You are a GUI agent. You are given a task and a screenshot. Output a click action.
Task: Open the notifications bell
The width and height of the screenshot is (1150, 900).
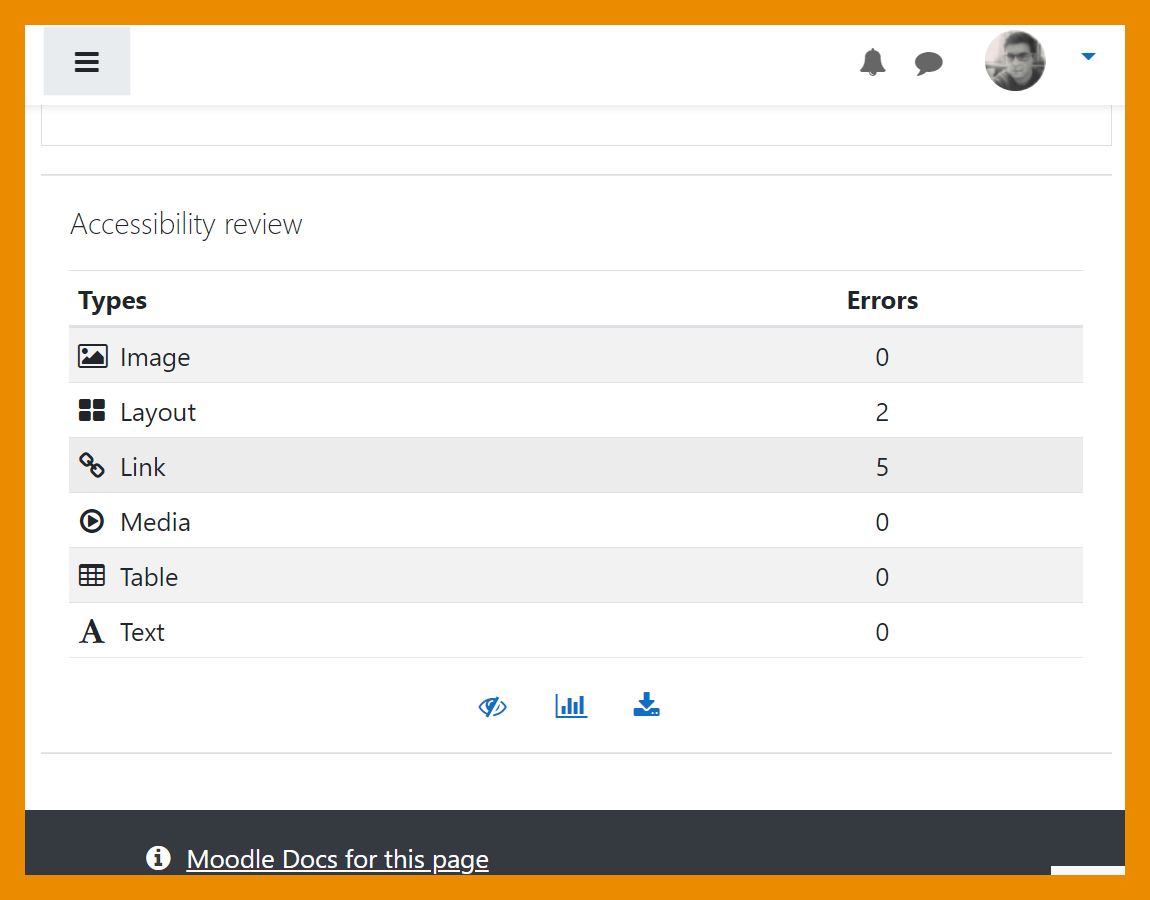click(x=872, y=63)
